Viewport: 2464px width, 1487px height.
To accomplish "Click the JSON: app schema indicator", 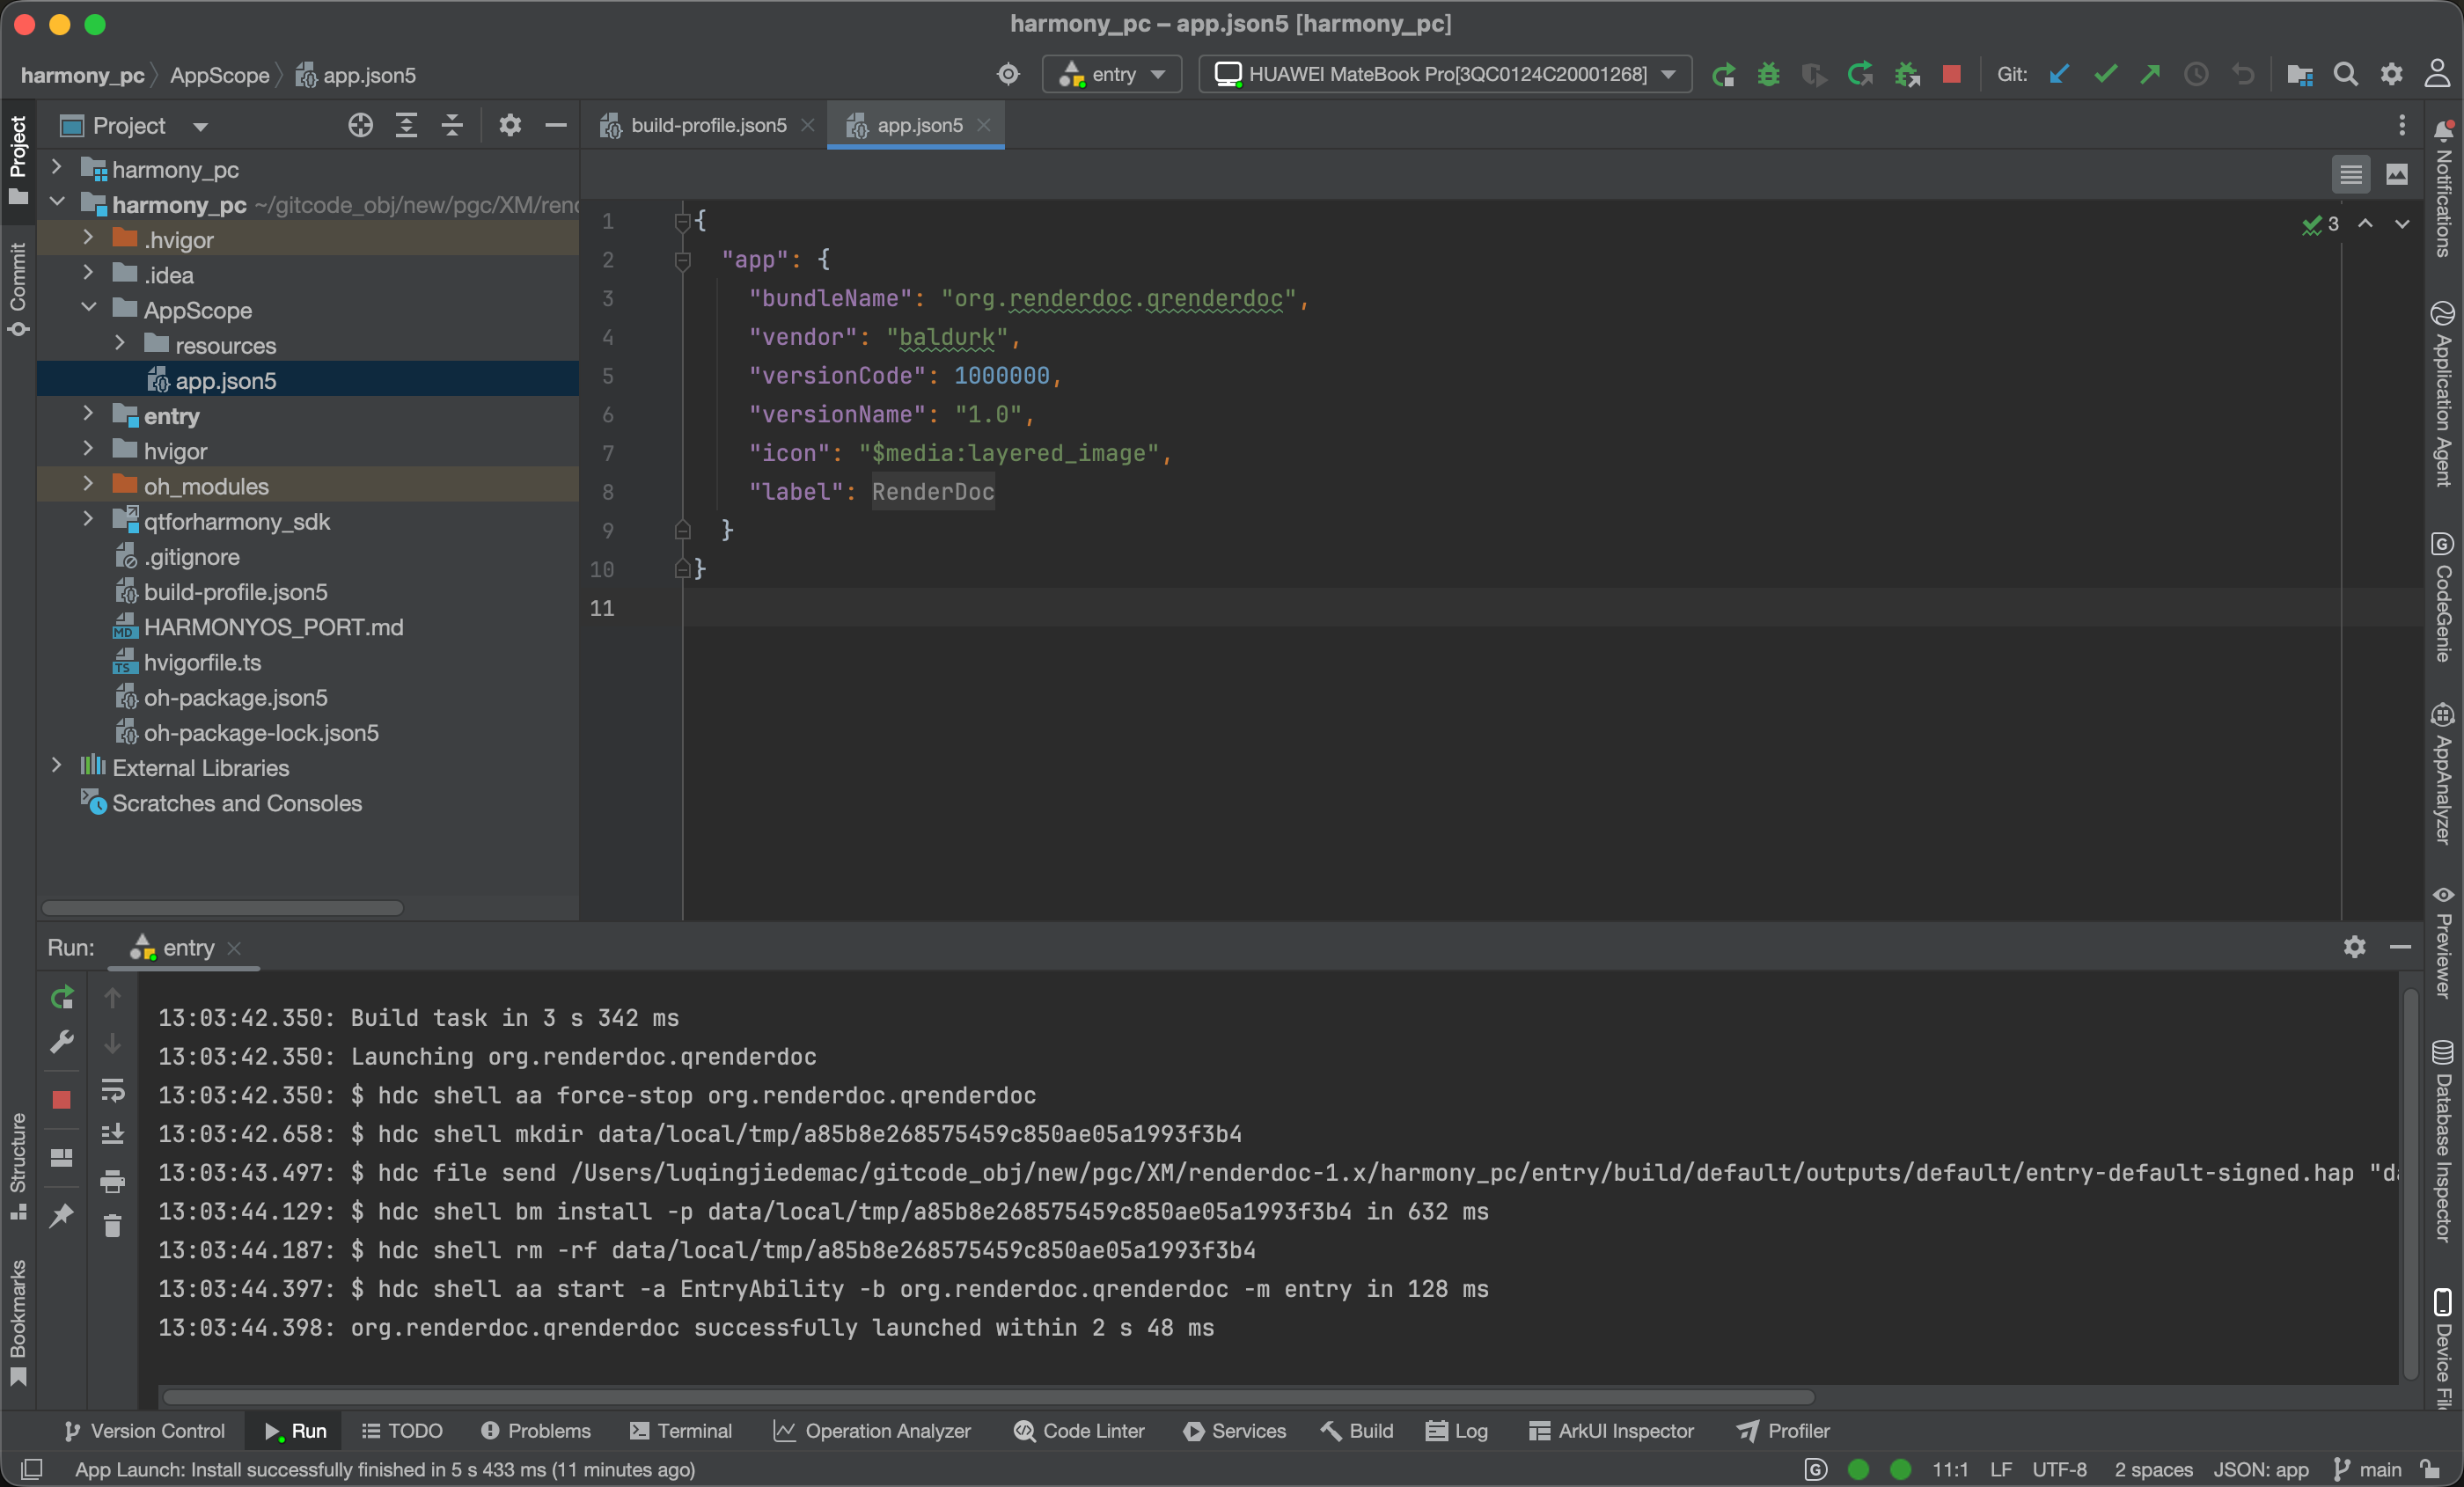I will (2260, 1470).
